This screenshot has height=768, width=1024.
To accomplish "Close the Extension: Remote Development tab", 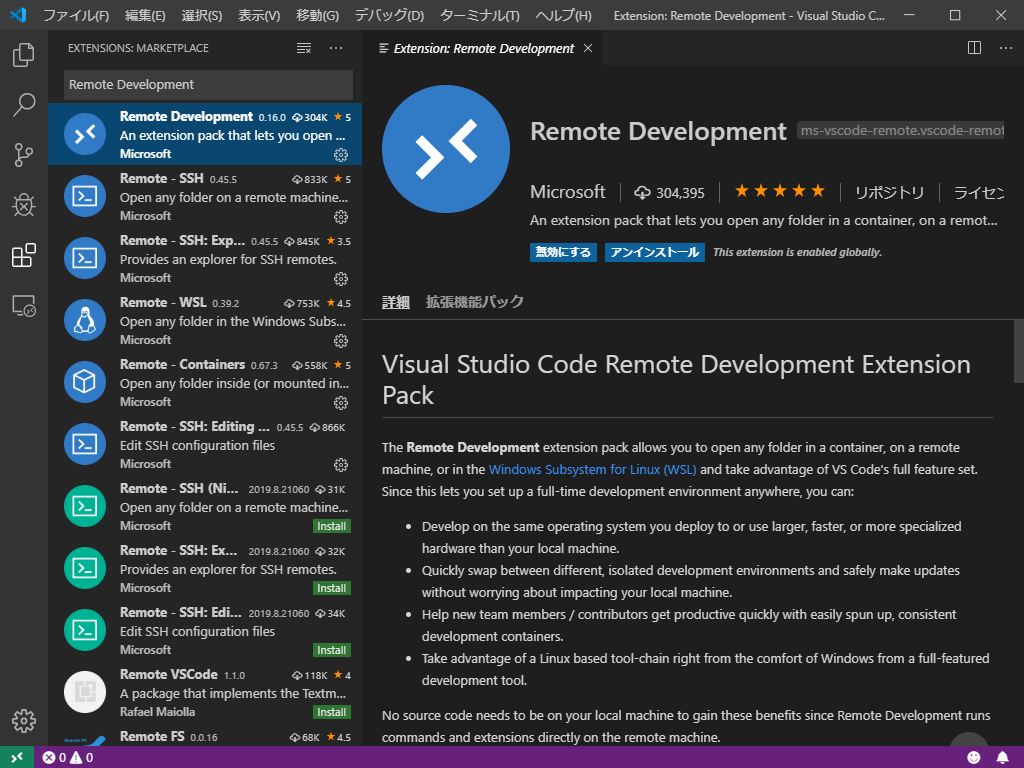I will click(588, 48).
